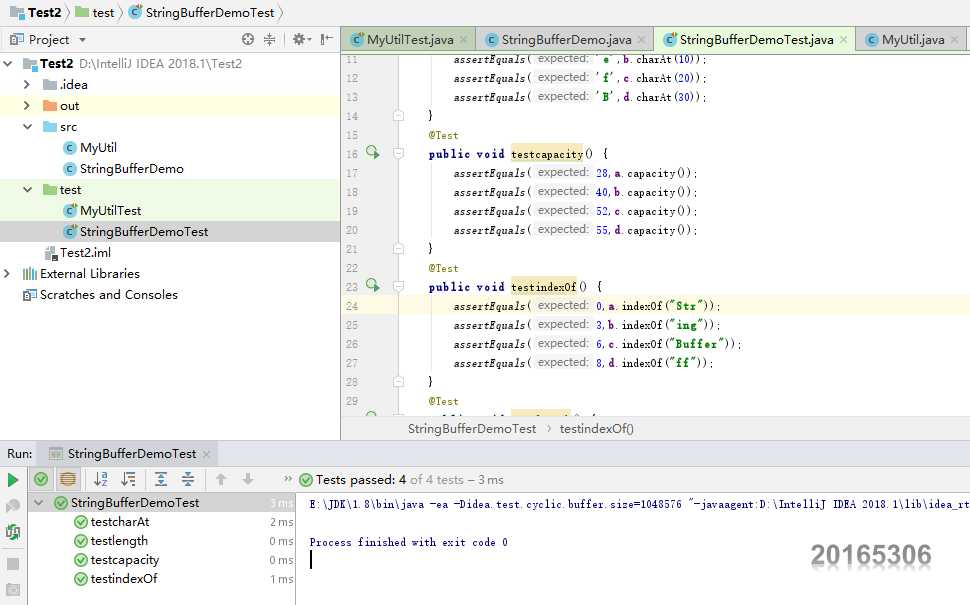
Task: Open Project panel settings gear
Action: [298, 40]
